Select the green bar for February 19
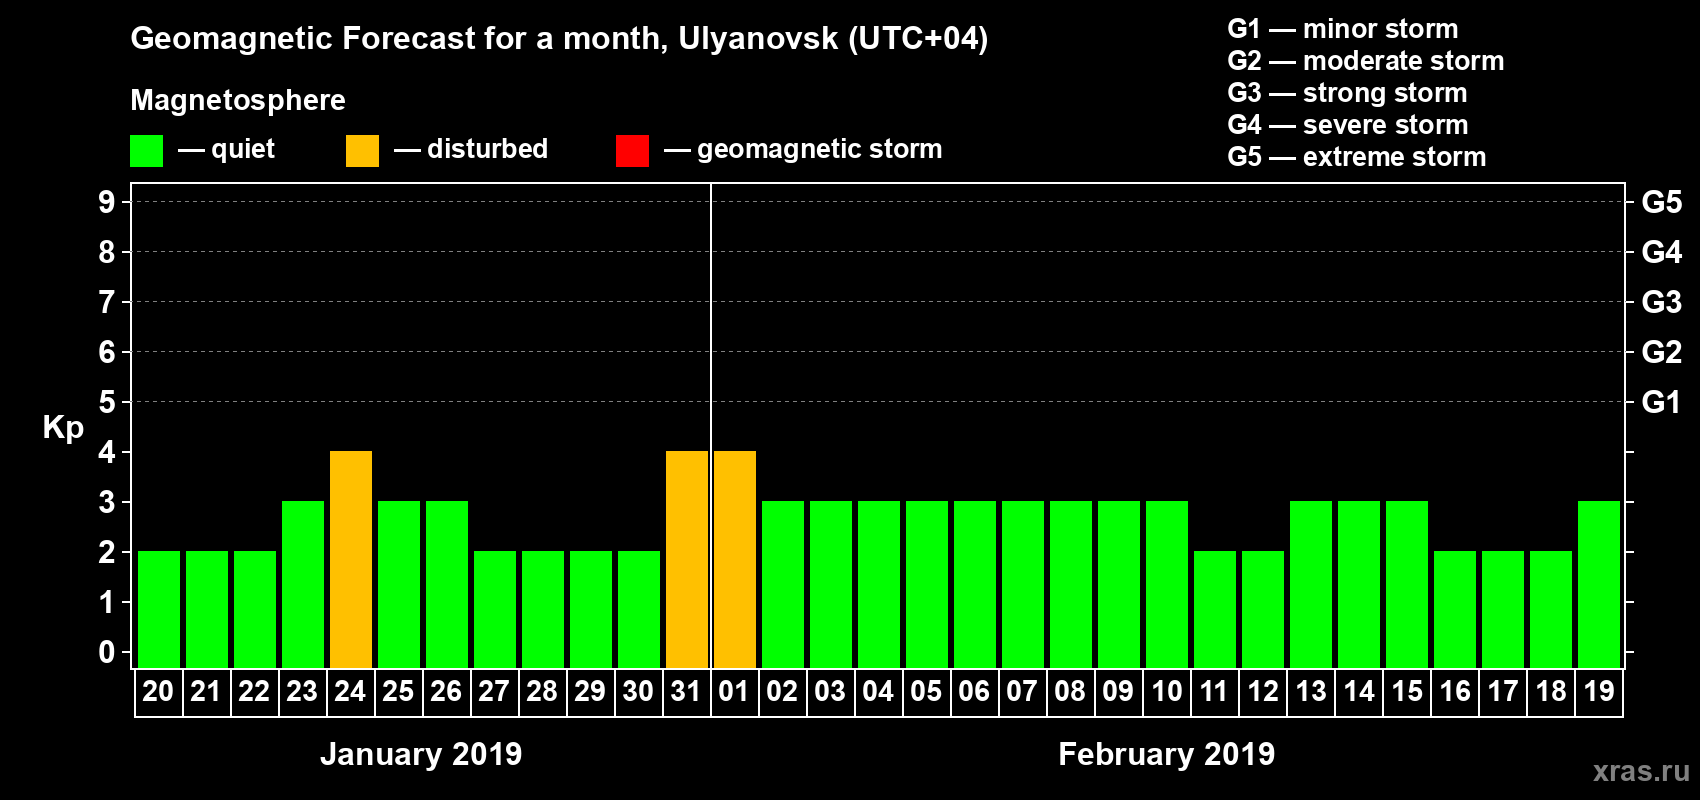Viewport: 1700px width, 800px height. (x=1599, y=584)
